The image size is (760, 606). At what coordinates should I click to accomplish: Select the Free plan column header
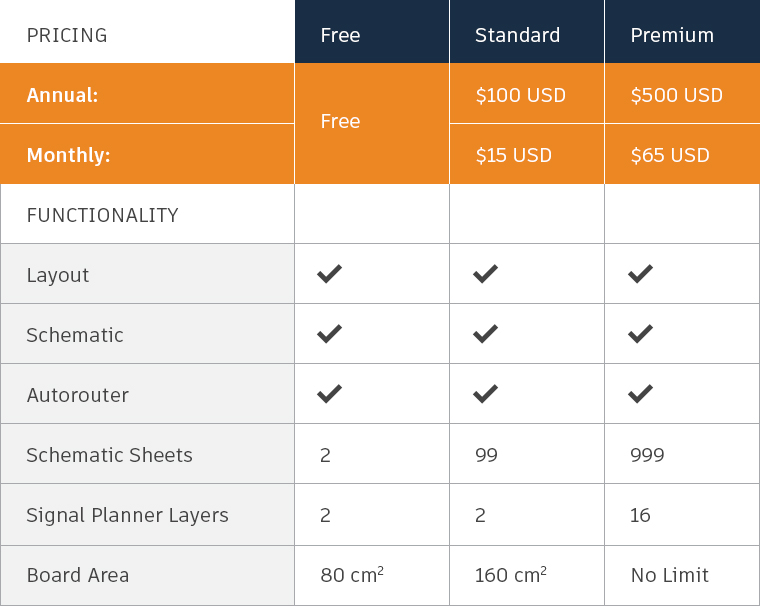point(340,35)
